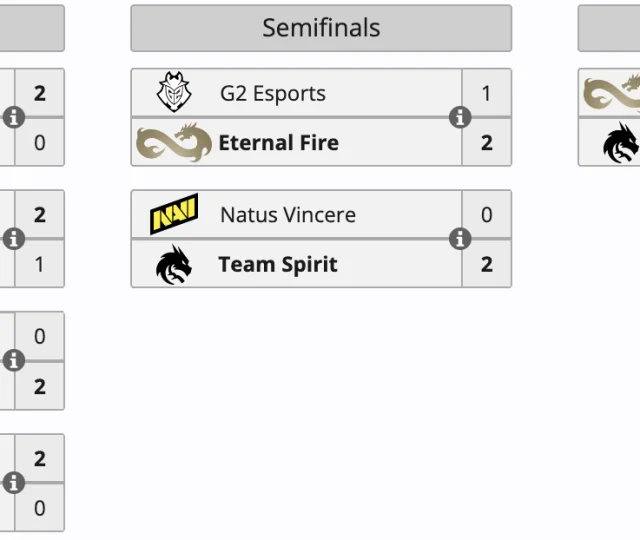Click the Team Spirit logo in the finals bracket

[x=621, y=143]
